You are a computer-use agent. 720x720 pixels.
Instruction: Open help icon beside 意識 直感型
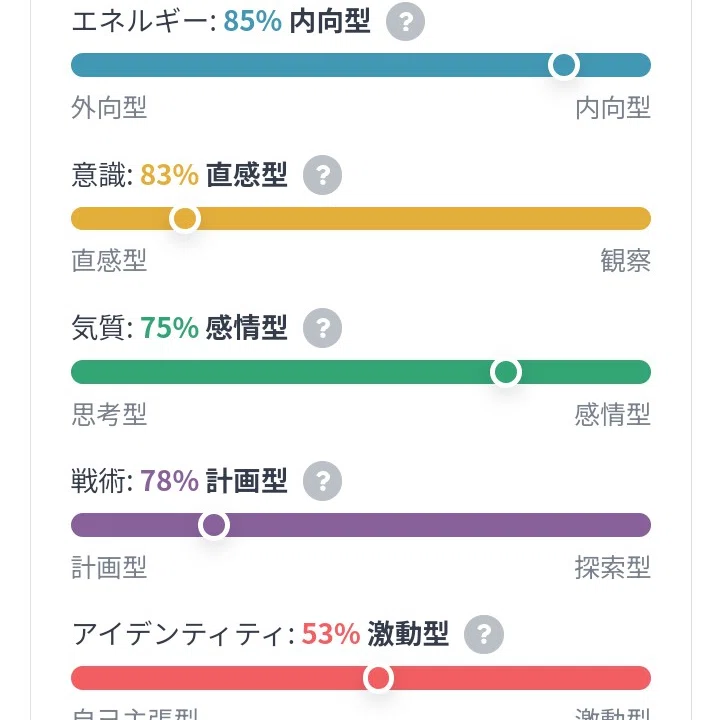pos(322,174)
